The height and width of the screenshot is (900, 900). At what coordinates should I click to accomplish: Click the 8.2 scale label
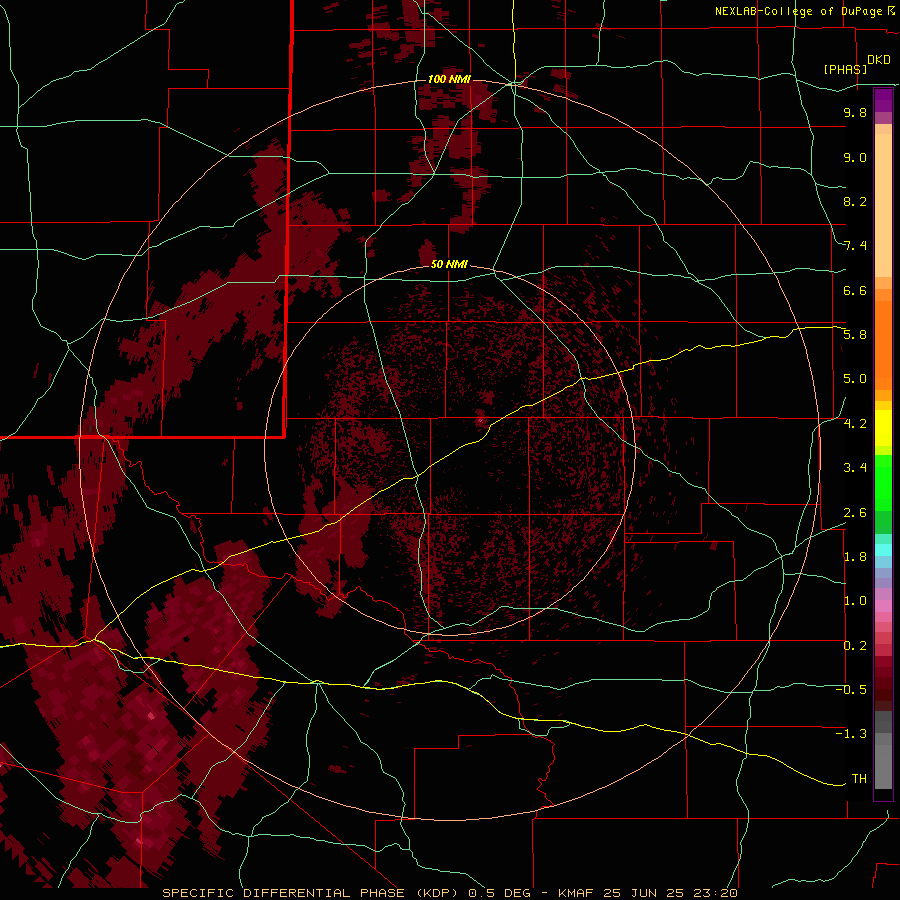pyautogui.click(x=855, y=201)
